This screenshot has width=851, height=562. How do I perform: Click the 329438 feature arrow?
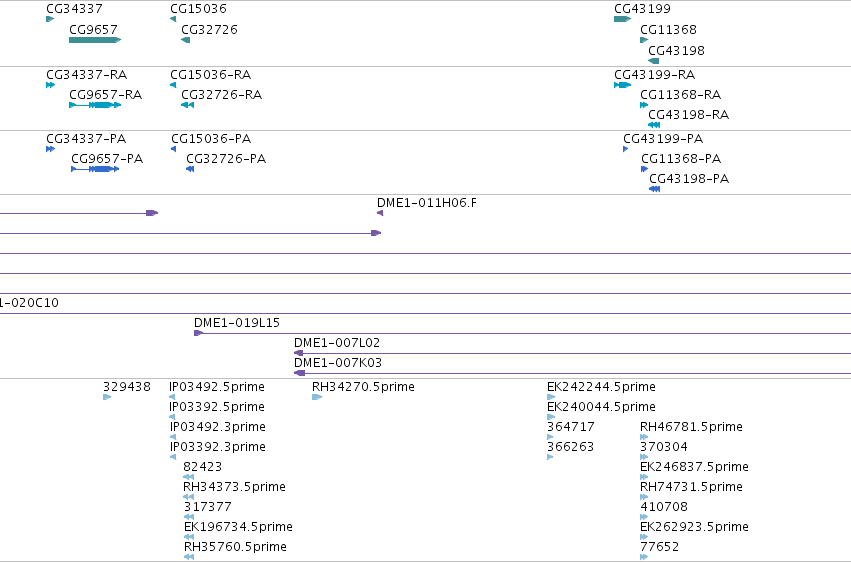107,397
